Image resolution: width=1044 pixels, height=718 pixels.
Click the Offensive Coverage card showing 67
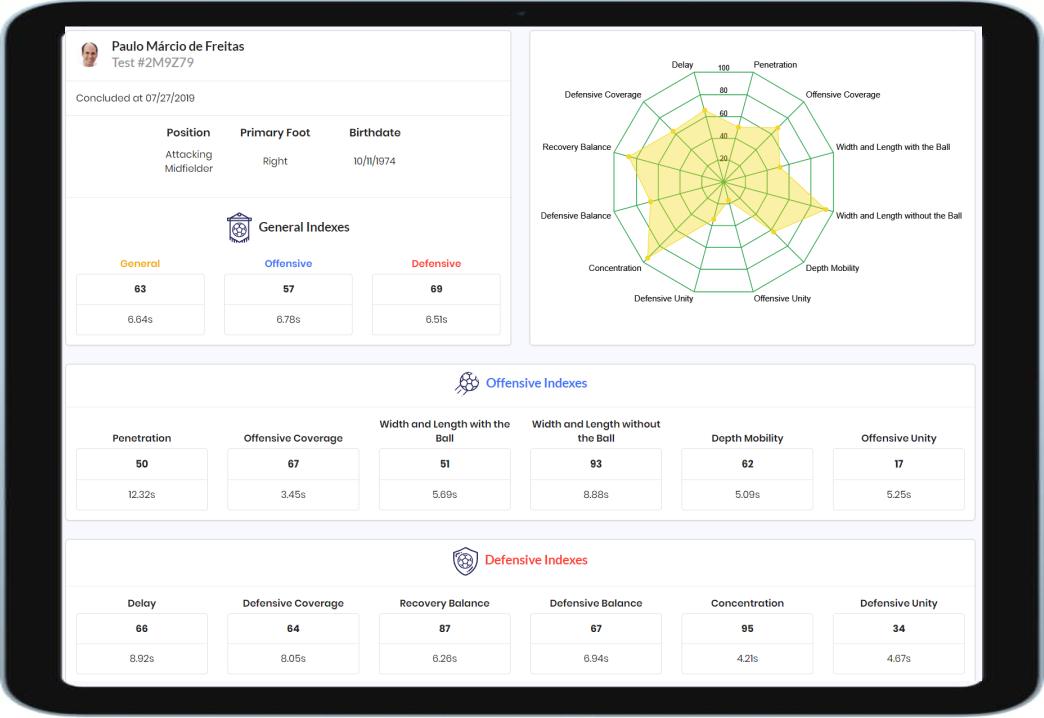[293, 479]
